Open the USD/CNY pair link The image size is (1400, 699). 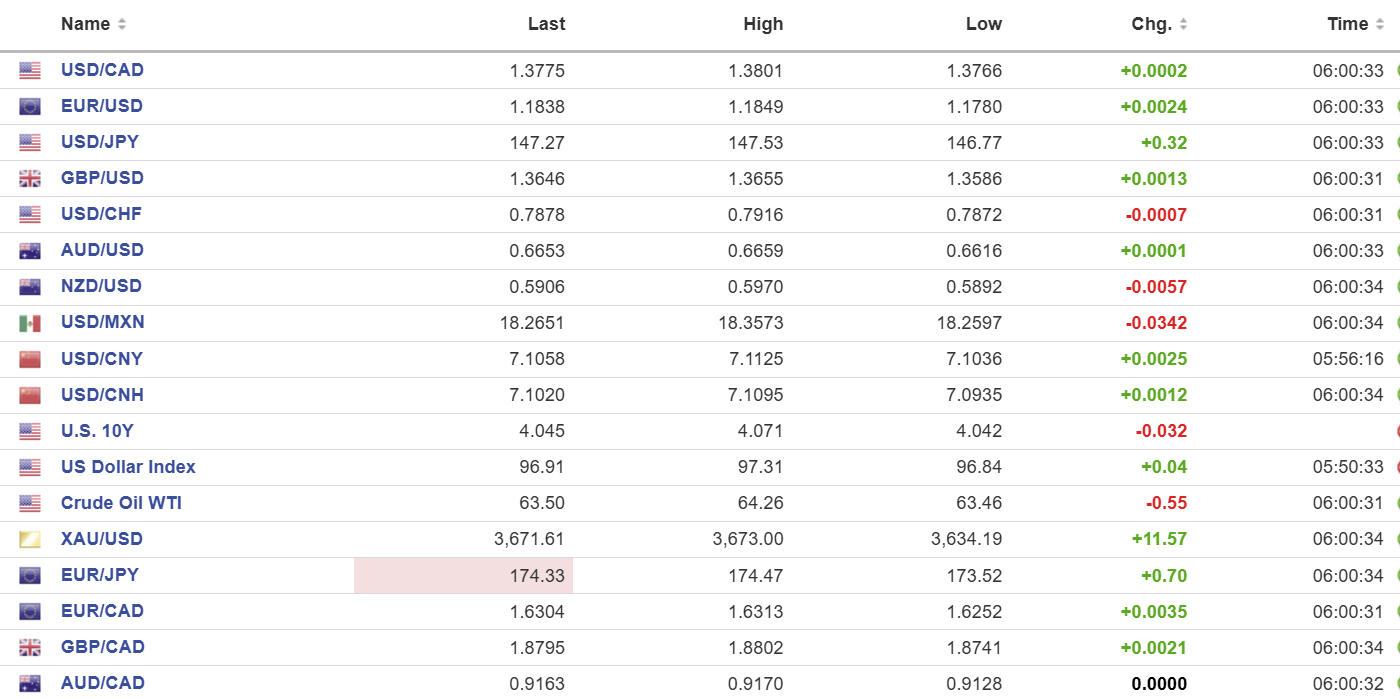click(x=102, y=358)
